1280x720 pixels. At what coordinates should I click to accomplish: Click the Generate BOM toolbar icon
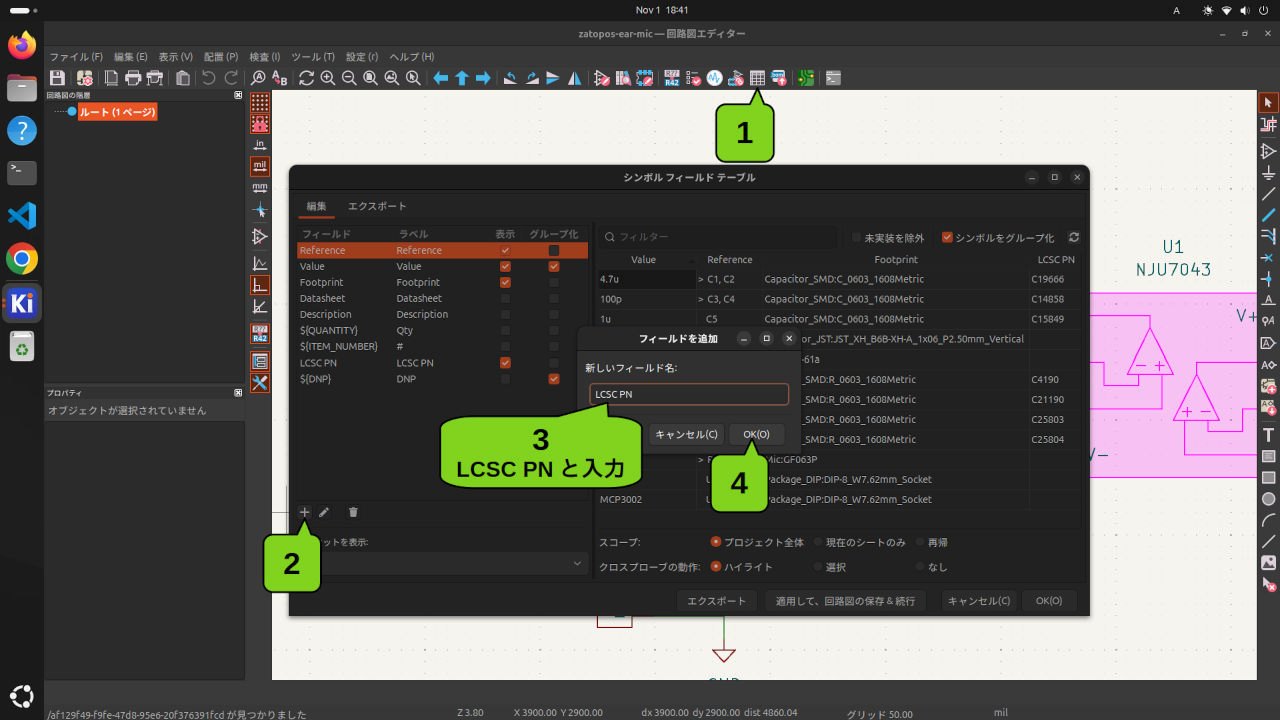point(779,78)
